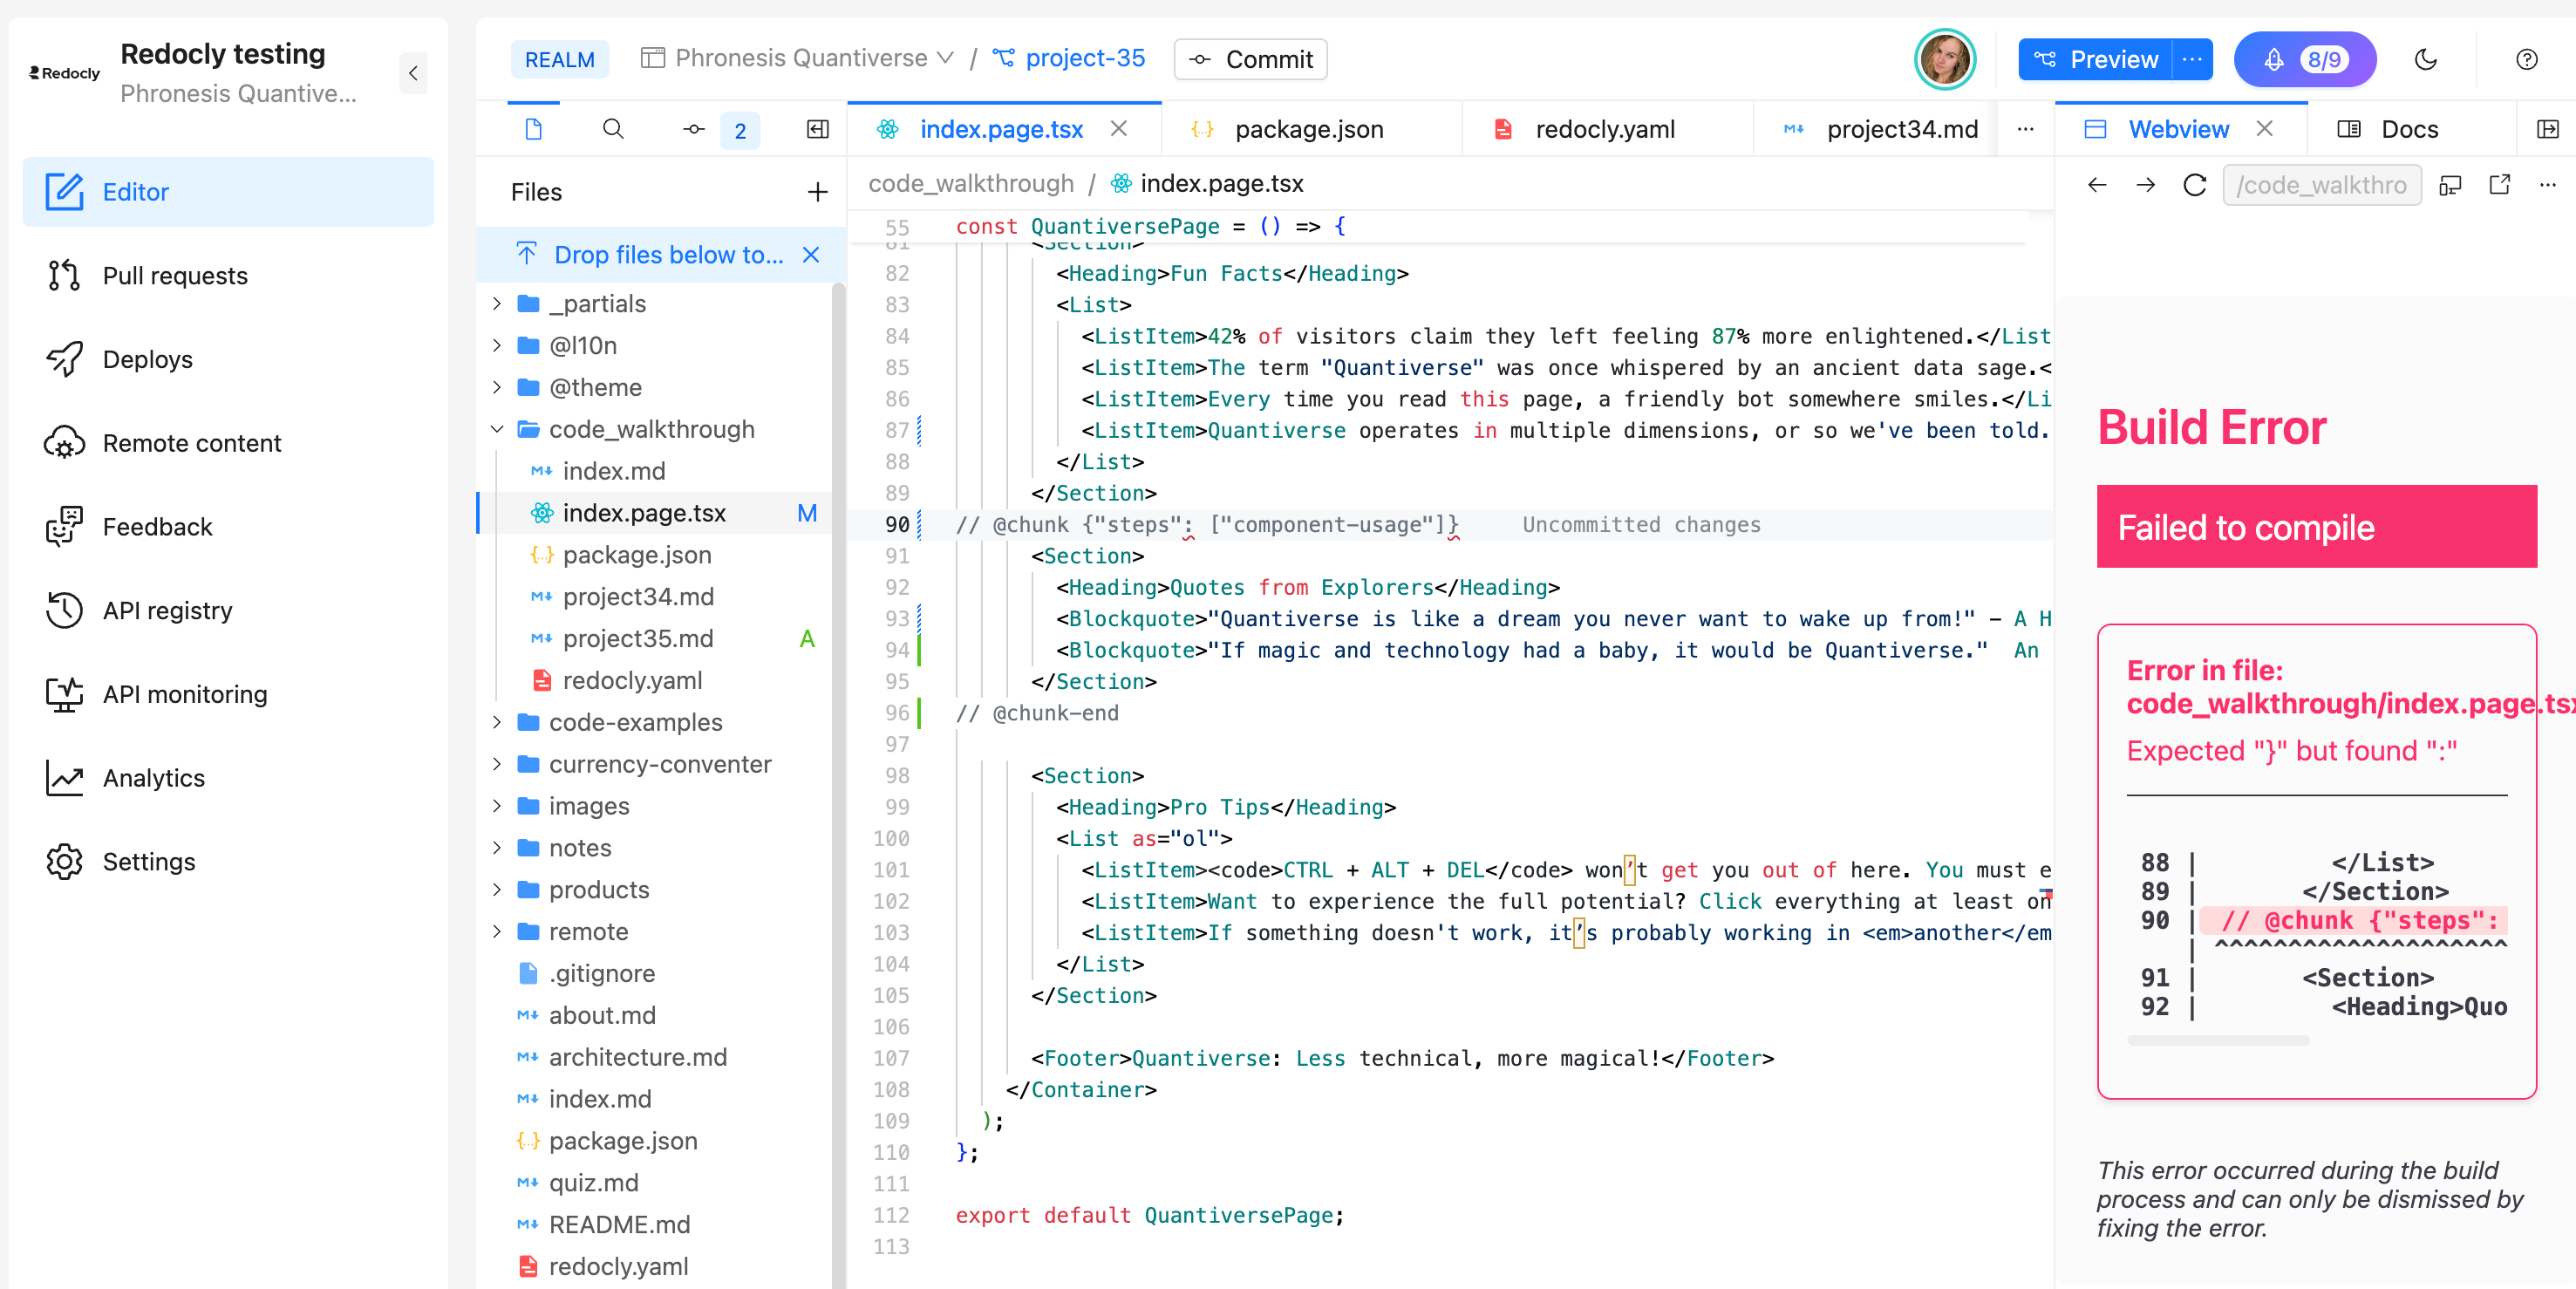
Task: Go back in the Webview
Action: (2097, 185)
